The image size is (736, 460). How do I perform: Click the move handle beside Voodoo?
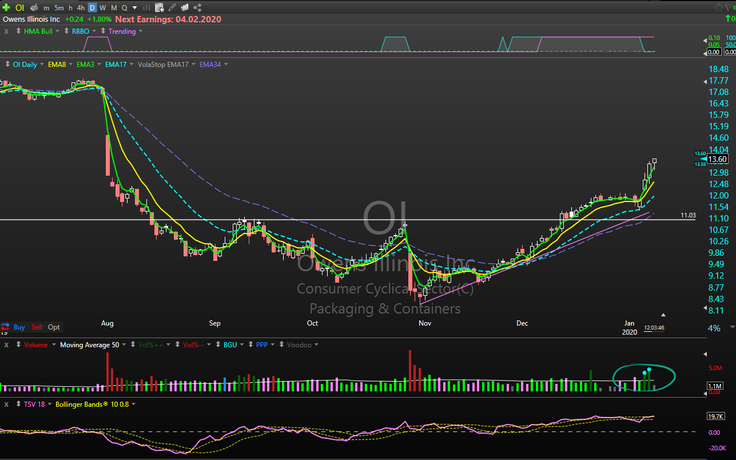coord(282,345)
